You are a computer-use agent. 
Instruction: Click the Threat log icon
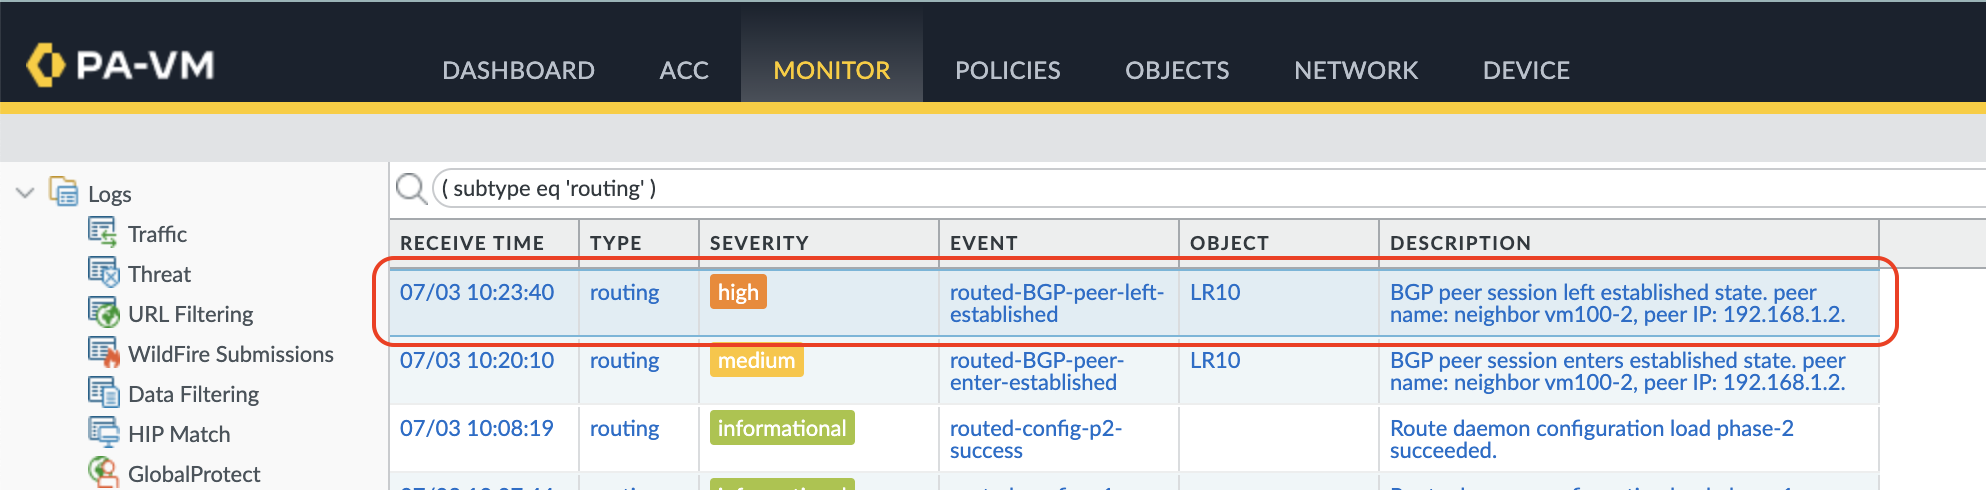103,272
